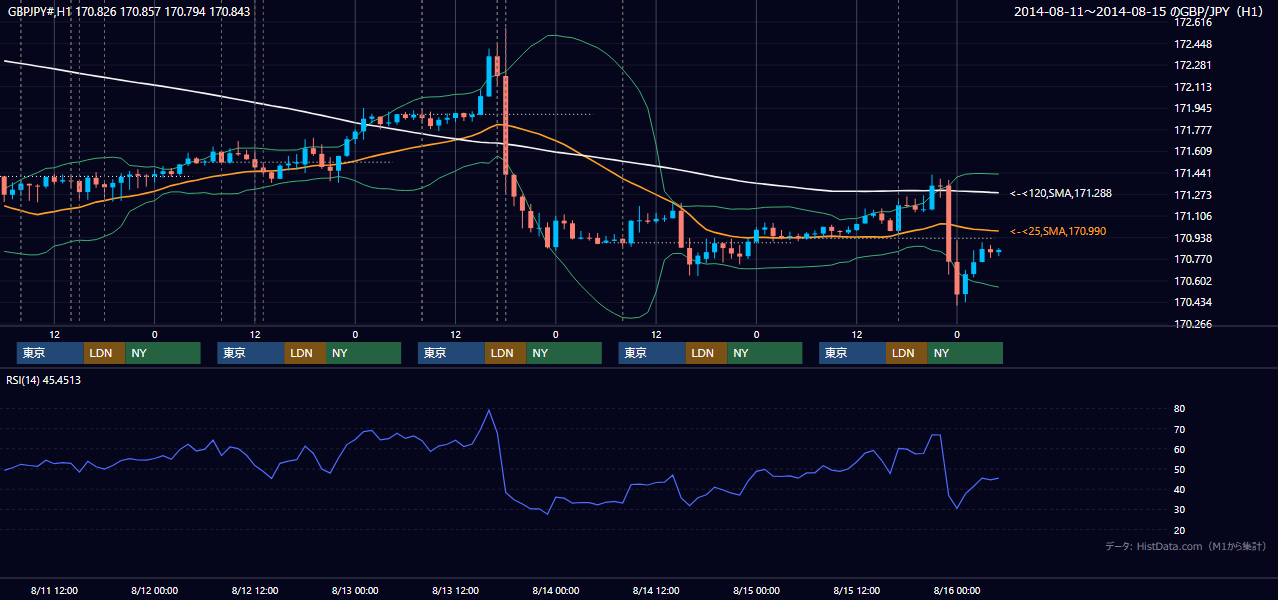Viewport: 1278px width, 600px height.
Task: Click the rightmost NY session block
Action: pyautogui.click(x=965, y=353)
